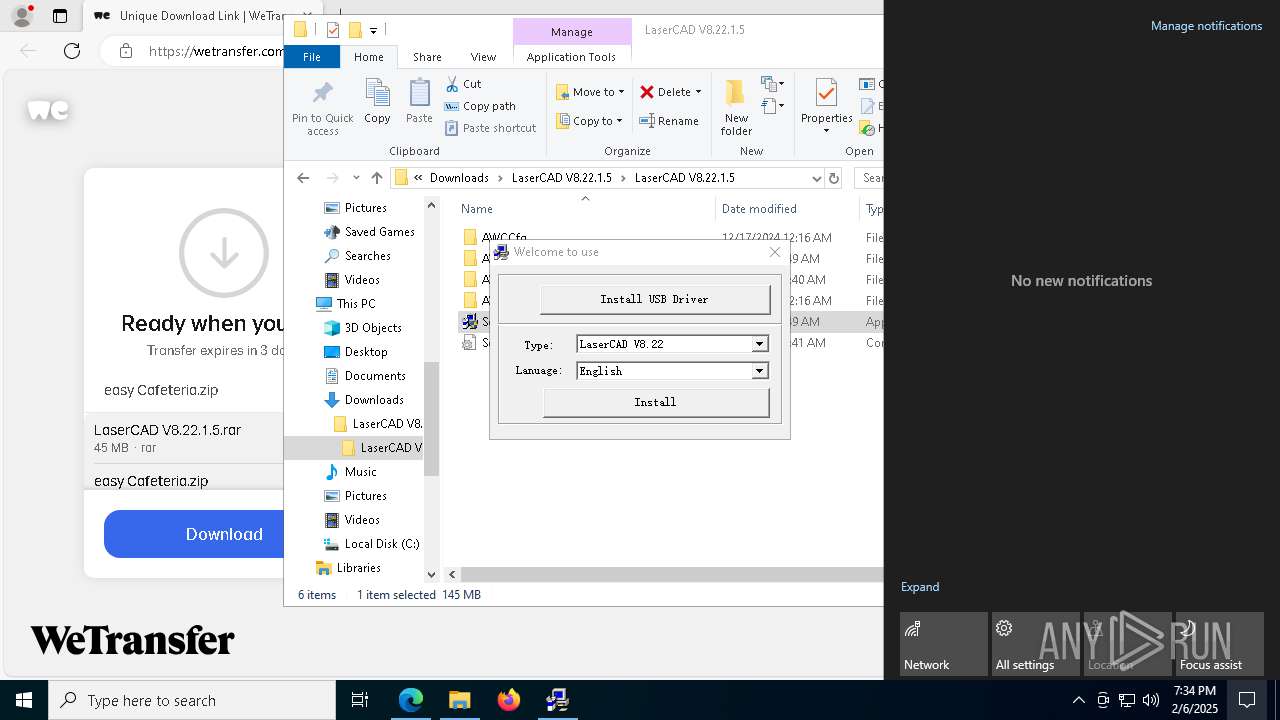Select Documents in navigation pane
Viewport: 1280px width, 720px height.
pos(364,376)
